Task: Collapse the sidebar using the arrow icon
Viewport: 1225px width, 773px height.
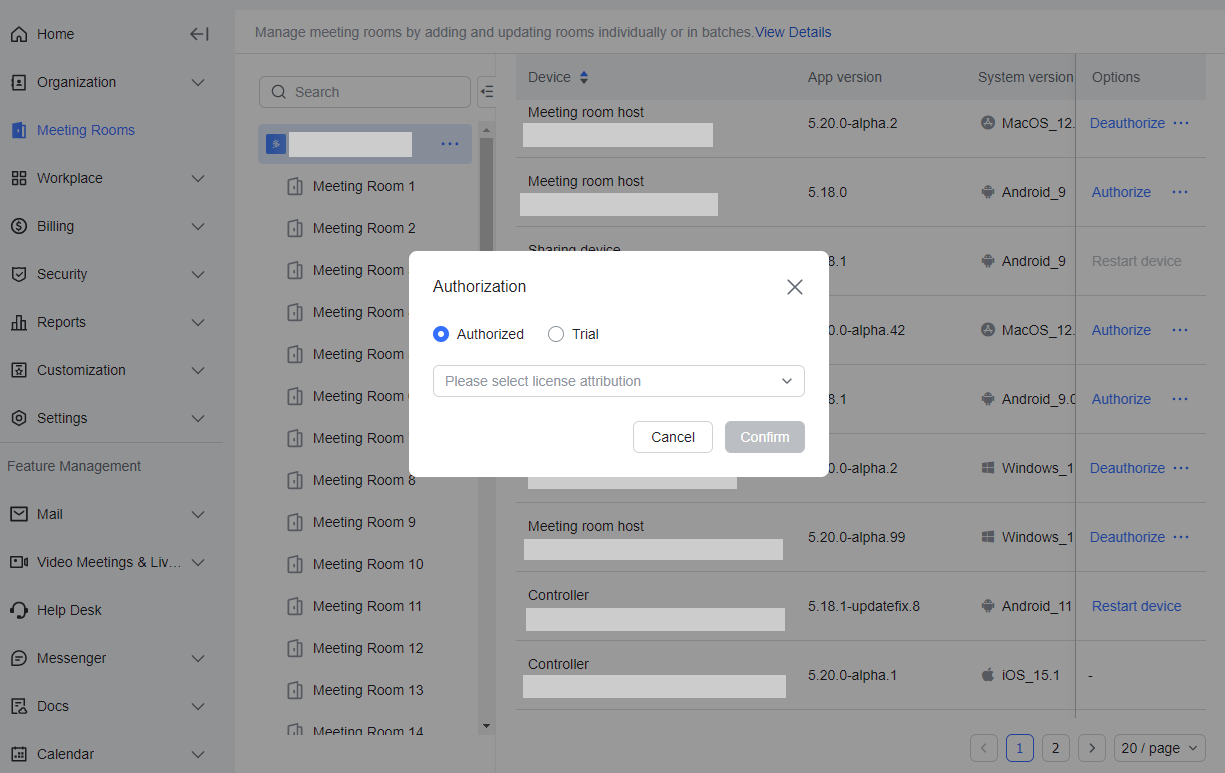Action: click(x=199, y=34)
